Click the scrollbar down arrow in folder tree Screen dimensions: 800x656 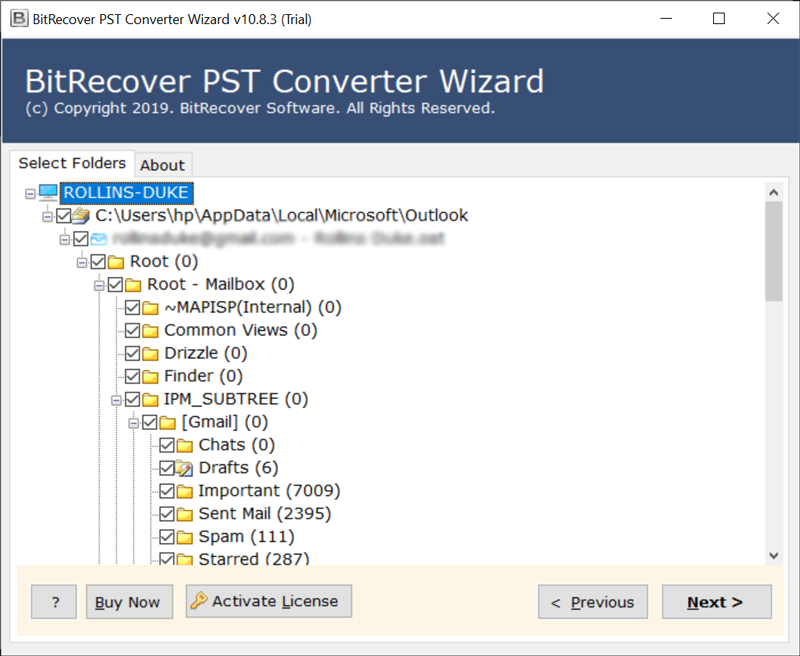[x=773, y=555]
